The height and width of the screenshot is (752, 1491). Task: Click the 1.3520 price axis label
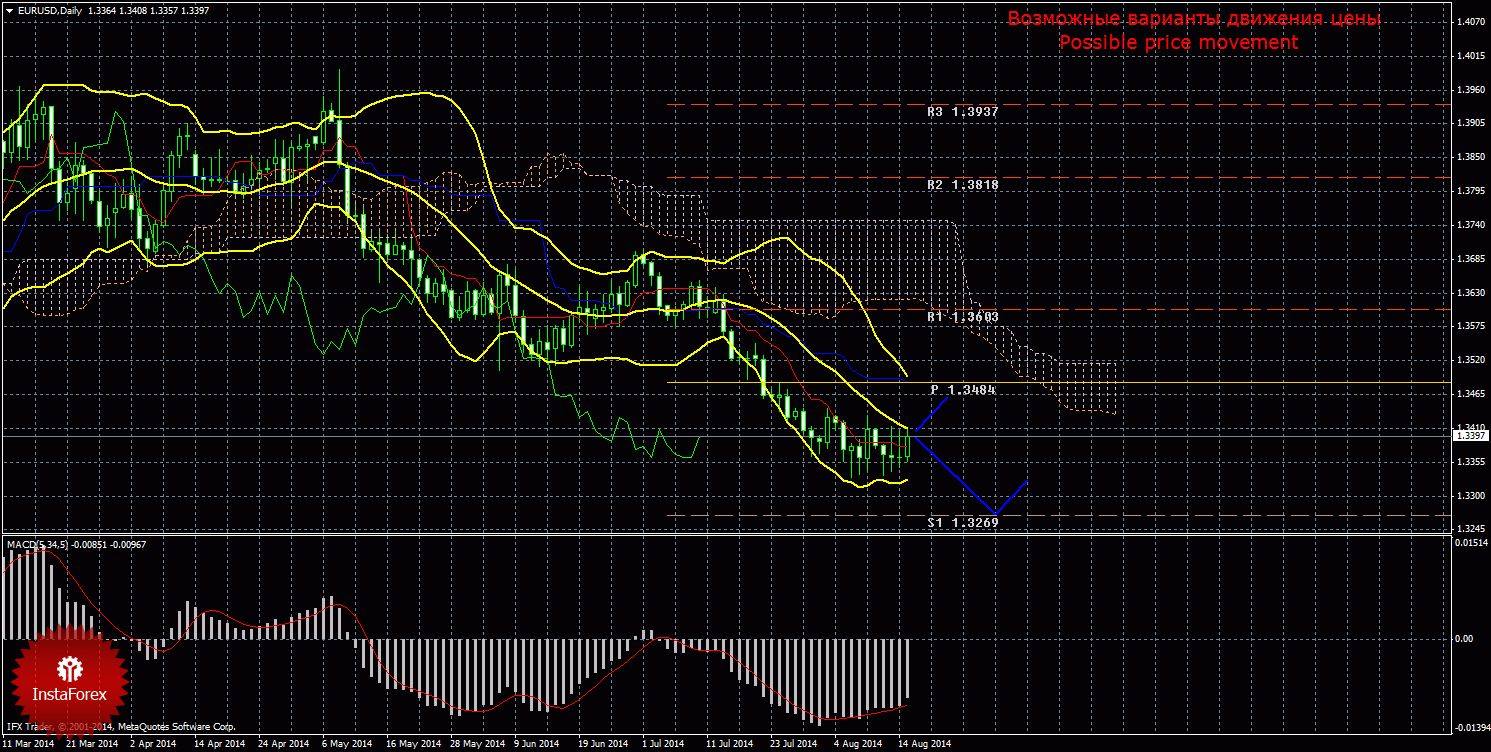pyautogui.click(x=1471, y=360)
